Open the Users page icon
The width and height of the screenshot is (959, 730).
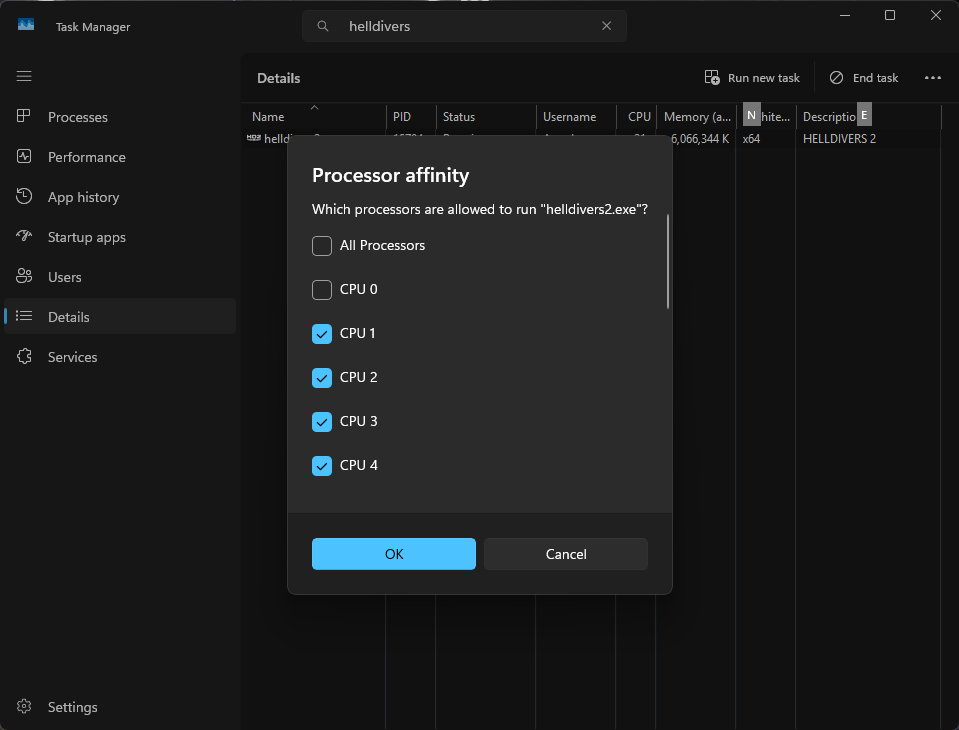click(x=25, y=277)
